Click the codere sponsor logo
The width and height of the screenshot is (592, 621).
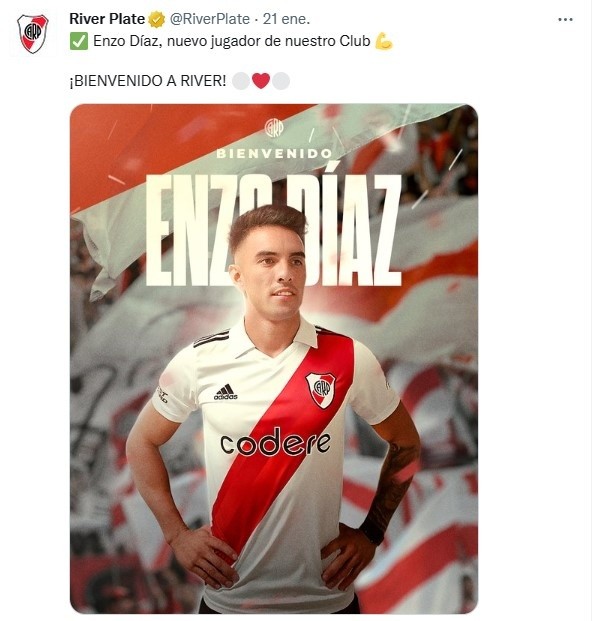click(x=276, y=442)
